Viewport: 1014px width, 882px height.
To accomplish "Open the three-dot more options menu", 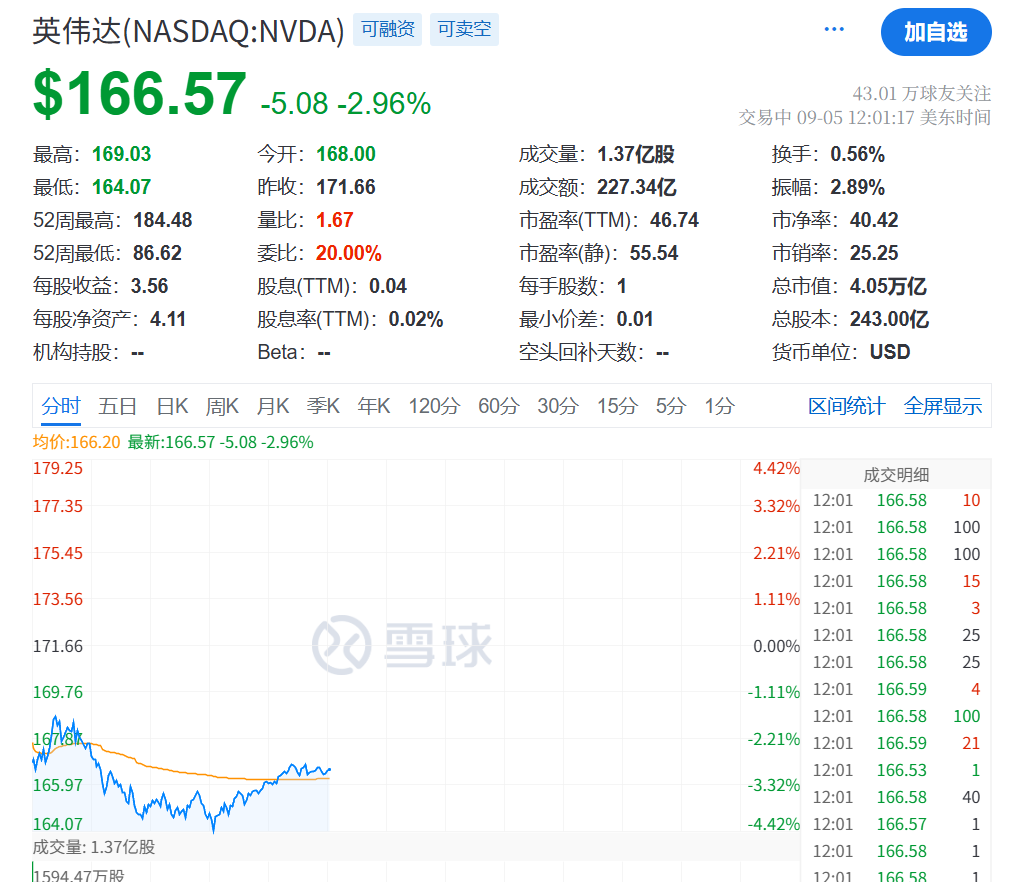I will (x=834, y=29).
